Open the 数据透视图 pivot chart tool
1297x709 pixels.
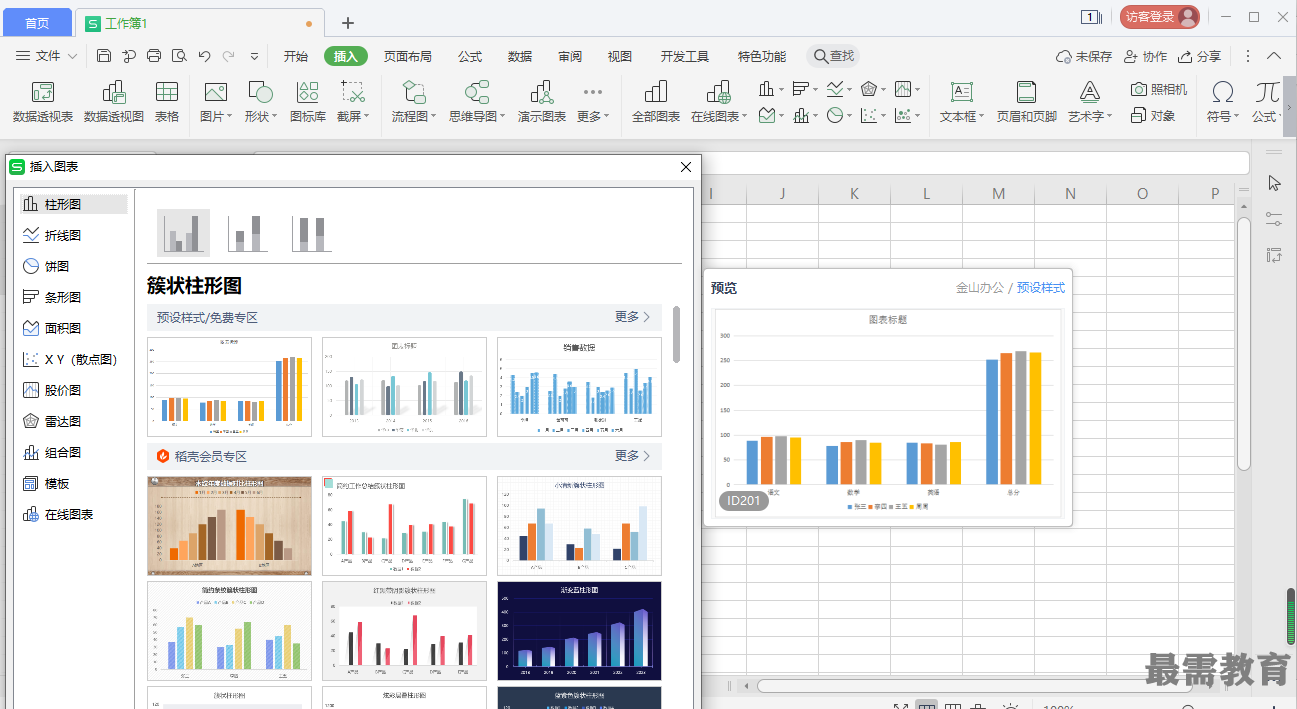(x=114, y=102)
